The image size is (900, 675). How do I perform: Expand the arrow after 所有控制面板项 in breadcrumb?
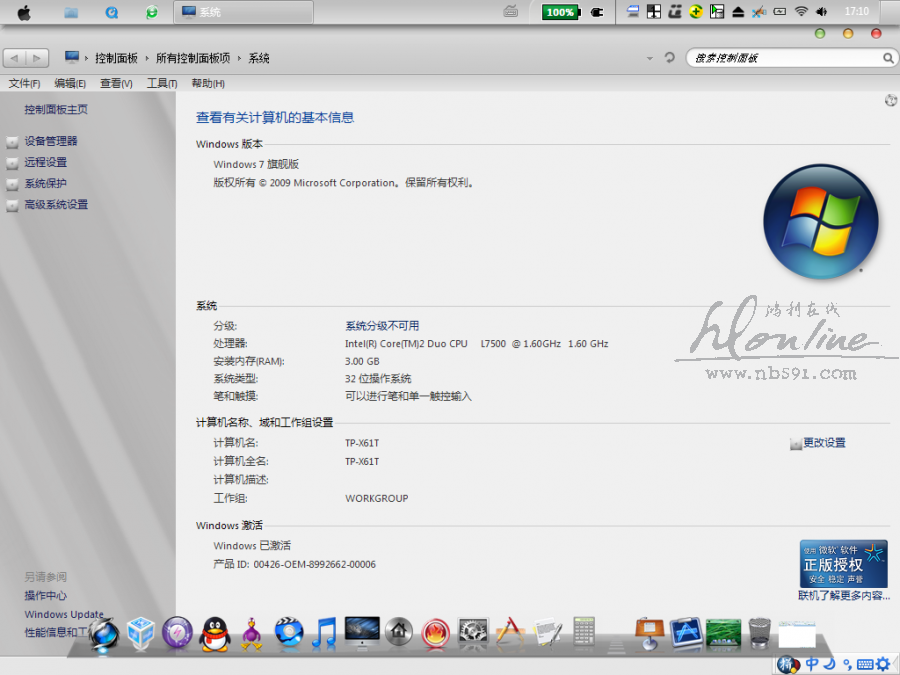pos(239,58)
